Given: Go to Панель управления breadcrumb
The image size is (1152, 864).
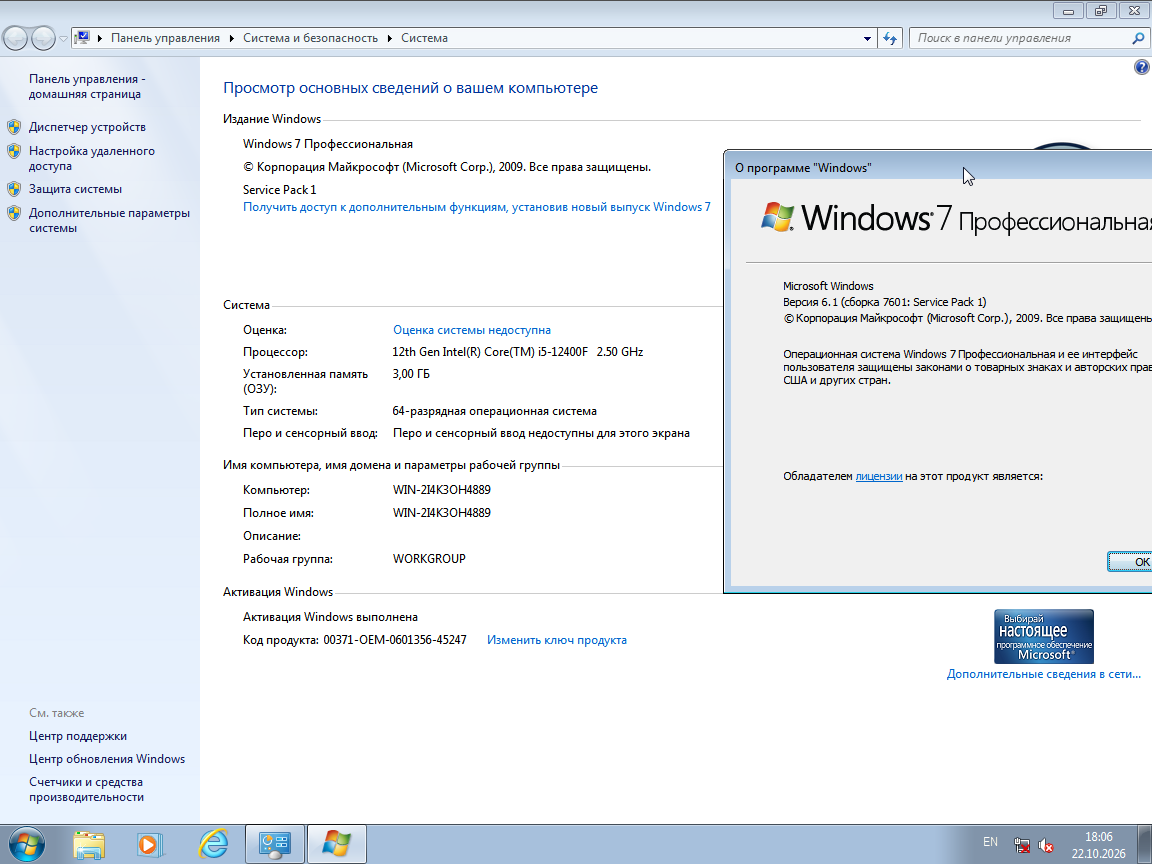Looking at the screenshot, I should pos(165,38).
